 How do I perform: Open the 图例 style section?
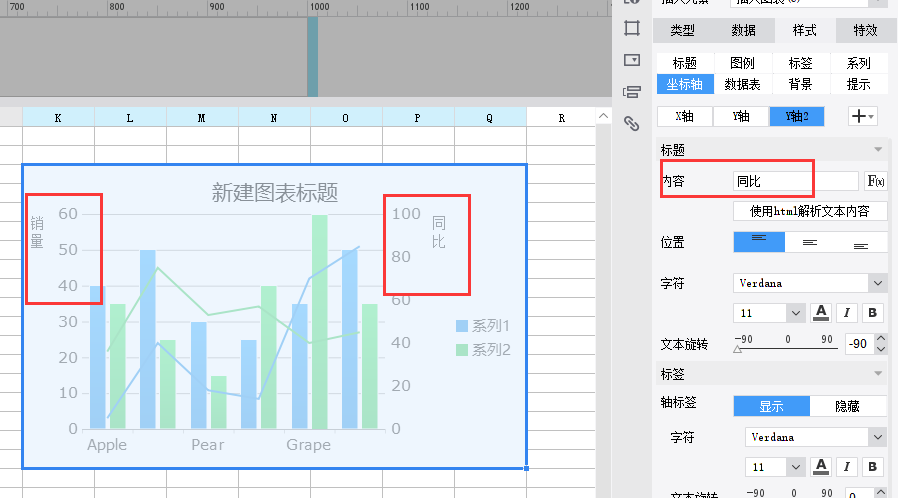click(x=743, y=63)
